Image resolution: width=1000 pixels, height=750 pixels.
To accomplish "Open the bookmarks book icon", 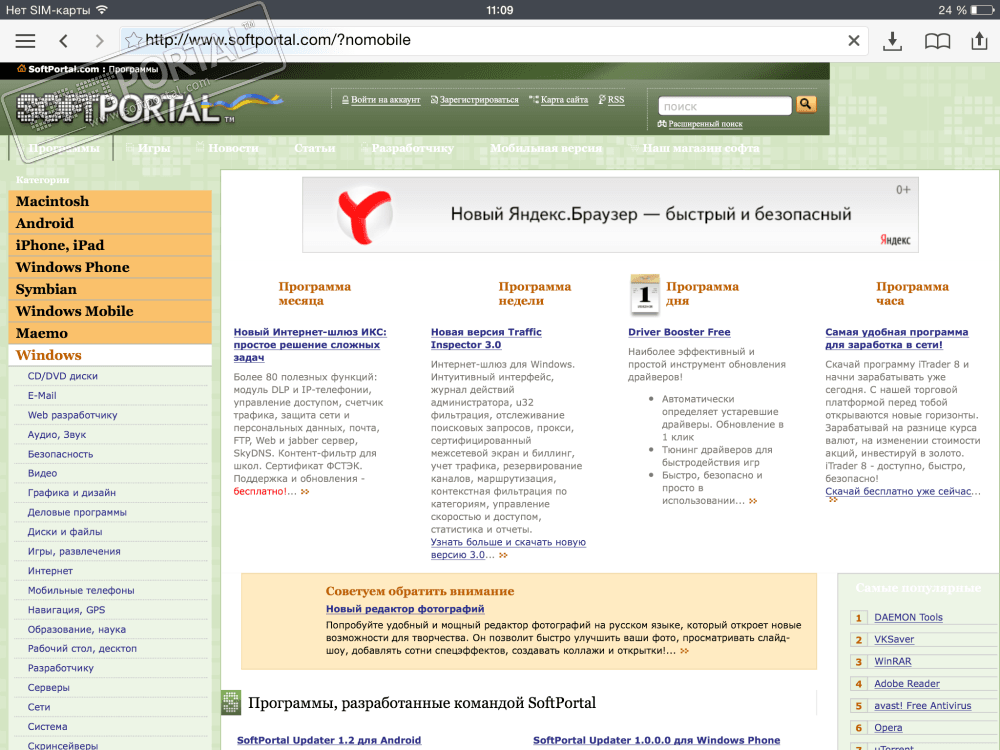I will (938, 41).
